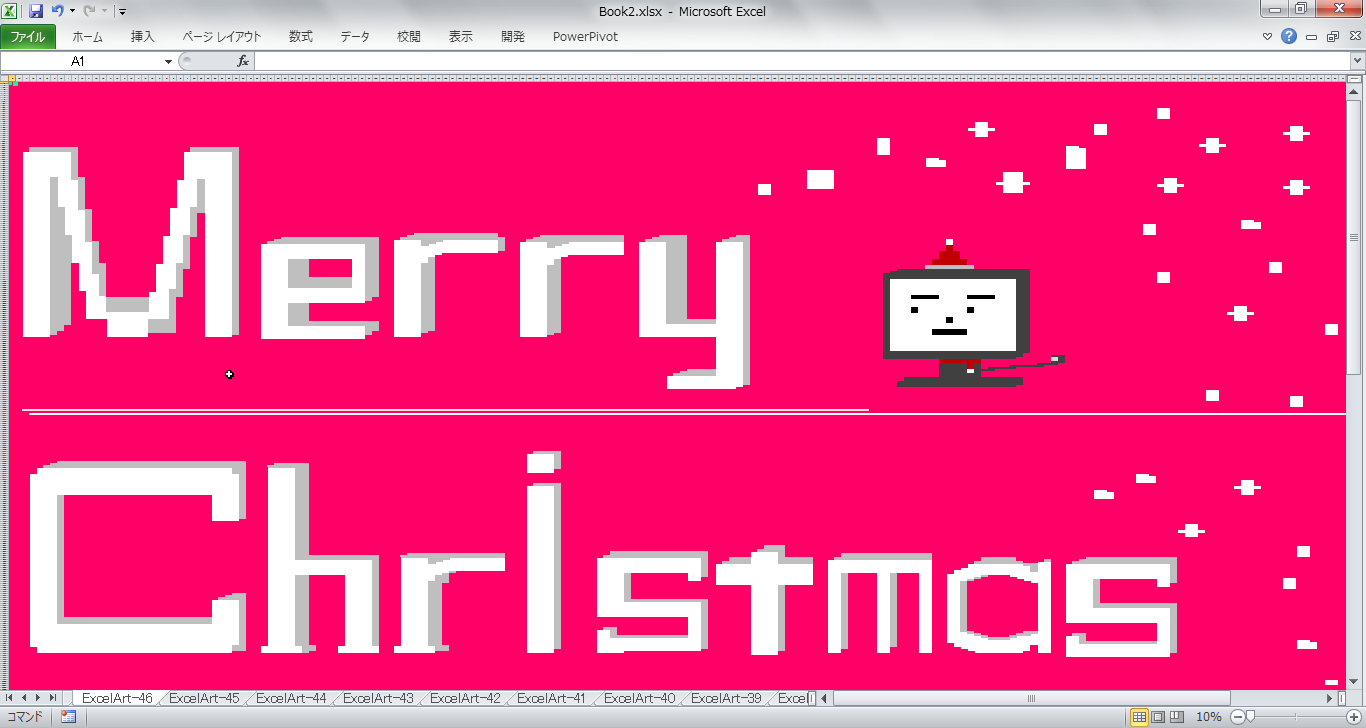This screenshot has height=728, width=1366.
Task: Click horizontal scrollbar left arrow
Action: 825,698
